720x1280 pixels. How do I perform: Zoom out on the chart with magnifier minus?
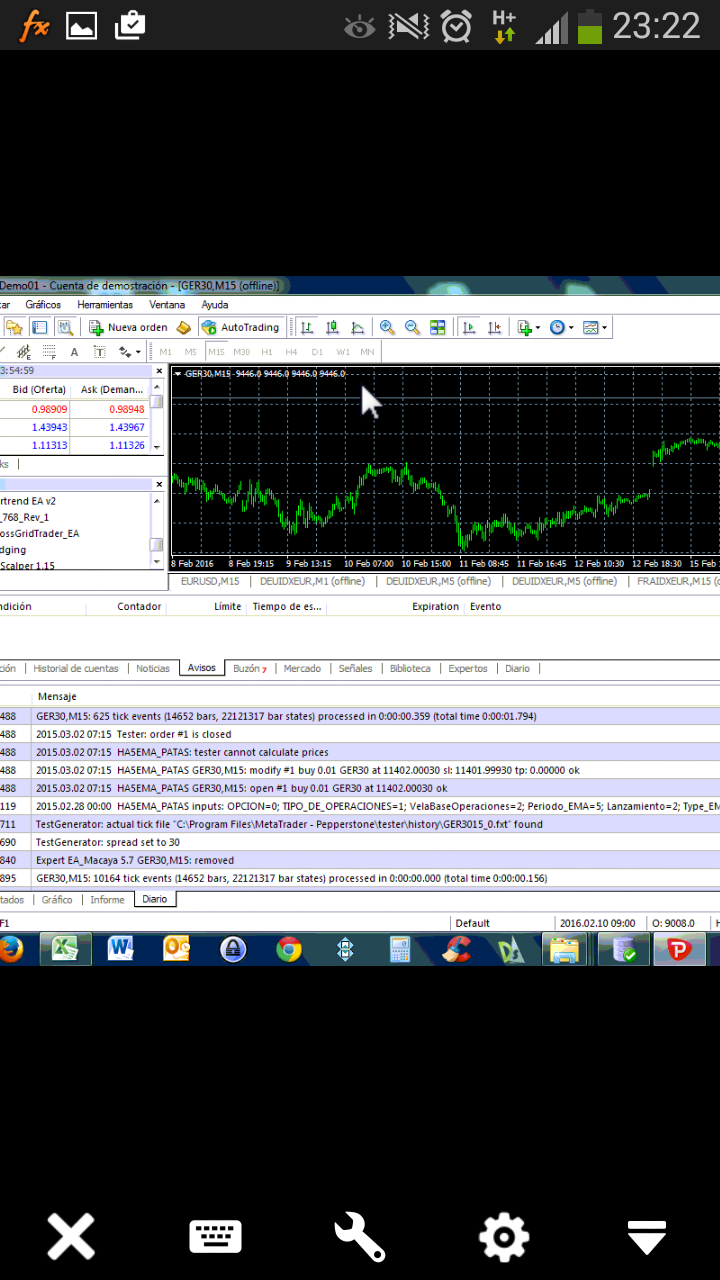point(412,327)
